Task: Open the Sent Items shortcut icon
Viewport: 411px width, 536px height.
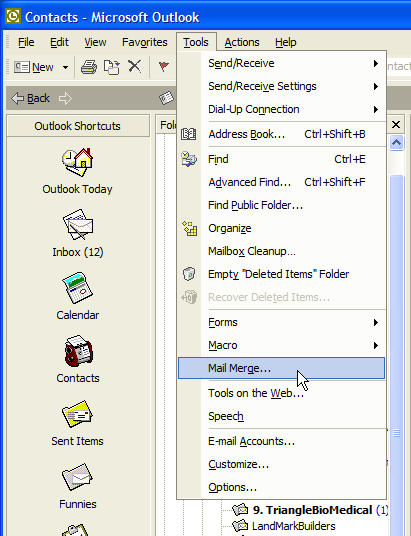Action: point(77,414)
